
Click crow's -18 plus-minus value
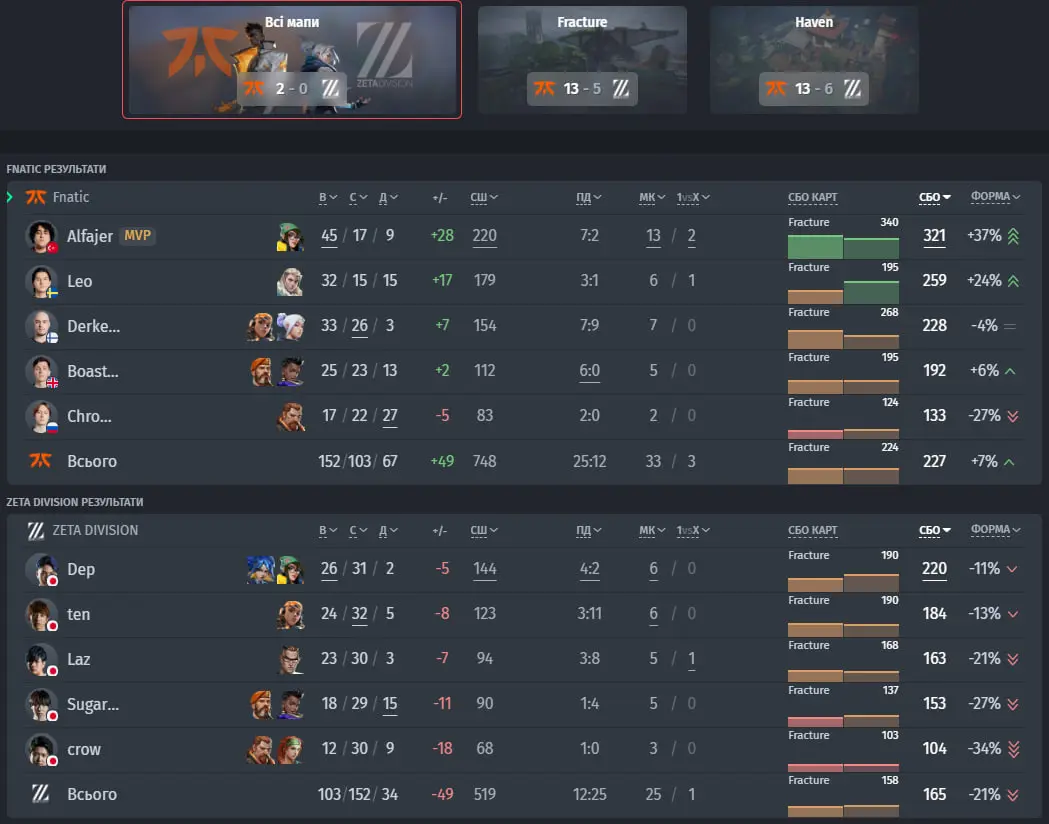click(x=442, y=748)
